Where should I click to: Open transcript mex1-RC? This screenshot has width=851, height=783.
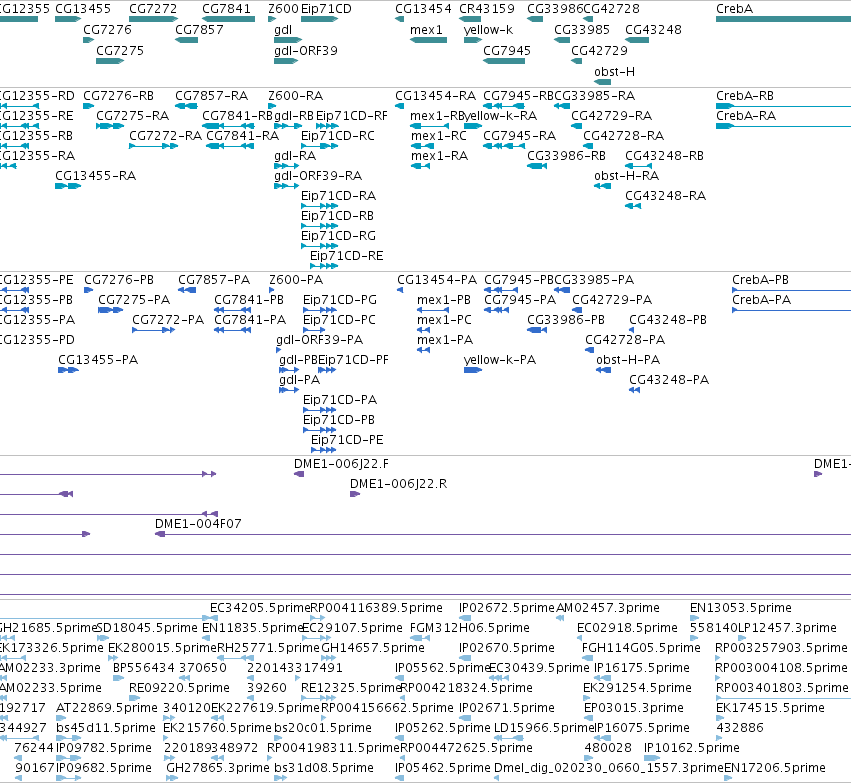439,136
